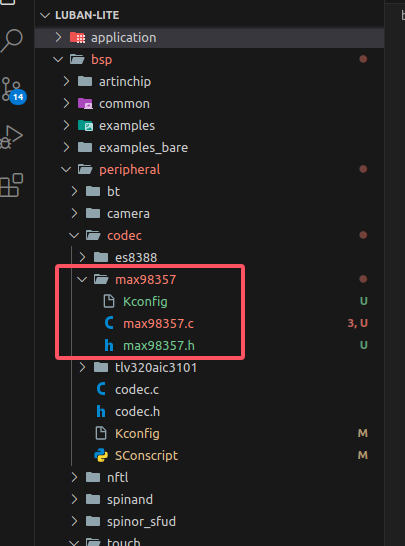Click the C icon of max98357.c
Image resolution: width=405 pixels, height=546 pixels.
coord(109,323)
